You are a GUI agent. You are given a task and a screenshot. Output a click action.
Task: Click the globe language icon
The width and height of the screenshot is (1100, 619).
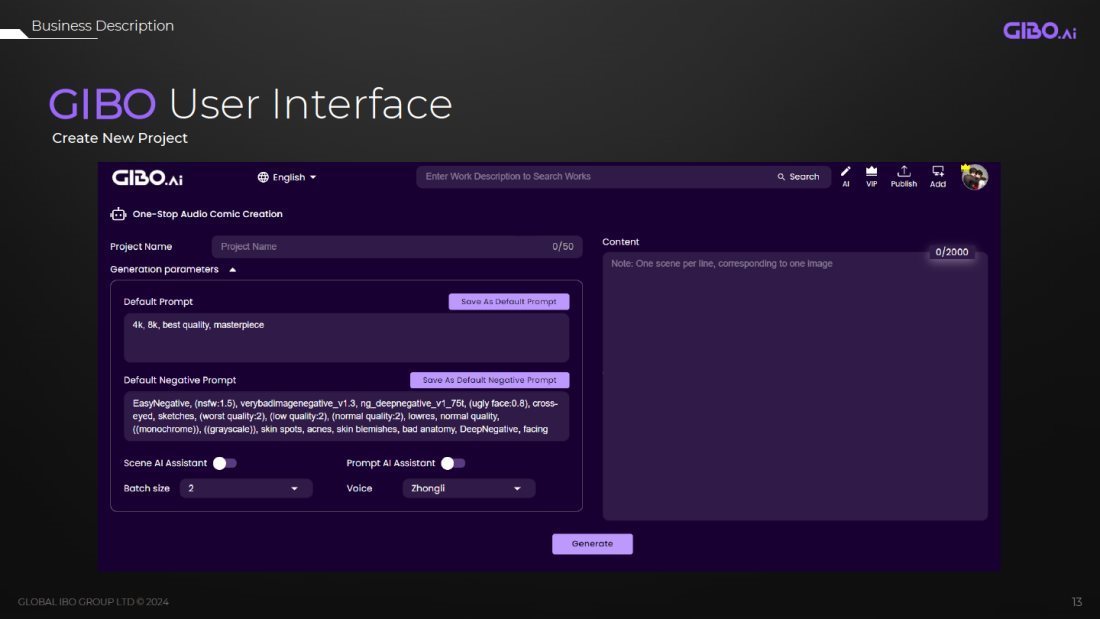(x=263, y=178)
